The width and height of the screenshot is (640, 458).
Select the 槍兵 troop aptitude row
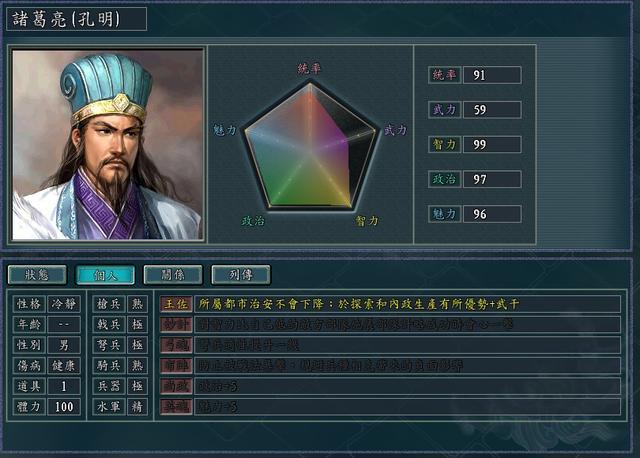pos(120,304)
